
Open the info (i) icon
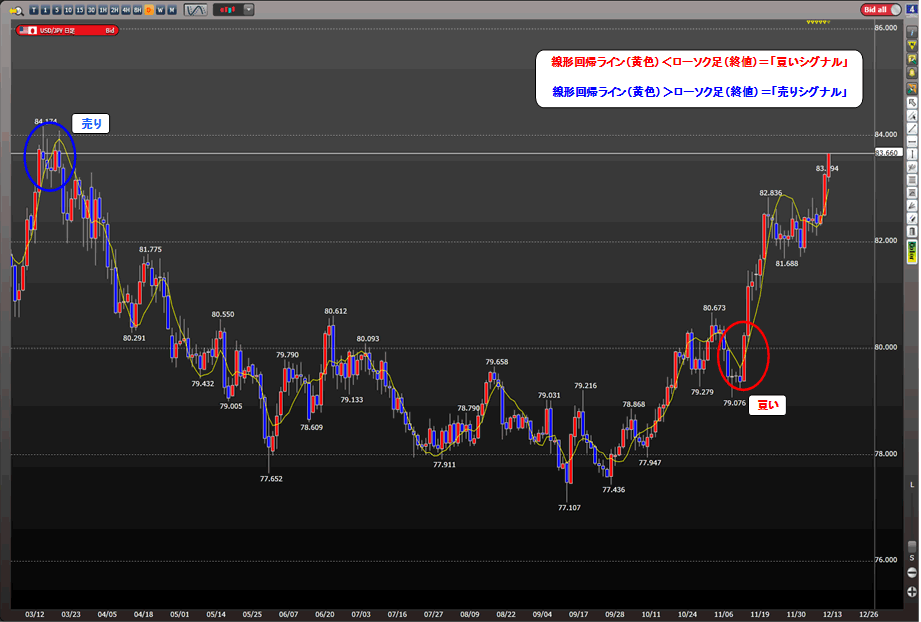coord(913,33)
